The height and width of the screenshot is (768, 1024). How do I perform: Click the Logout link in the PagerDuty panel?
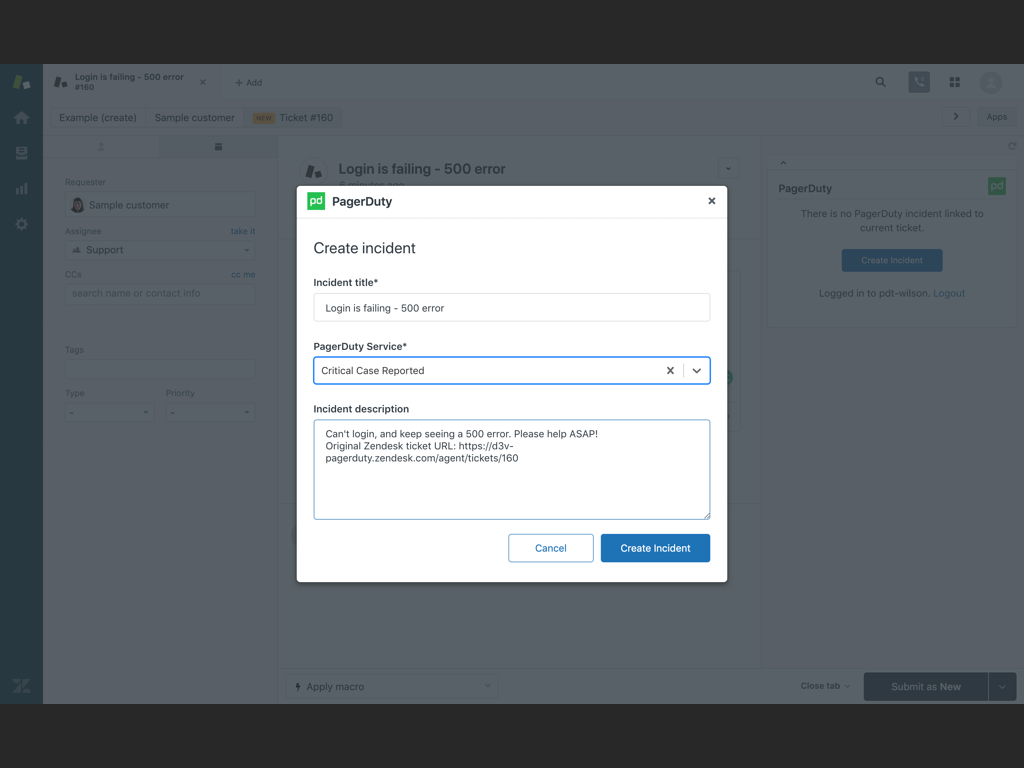[x=948, y=293]
